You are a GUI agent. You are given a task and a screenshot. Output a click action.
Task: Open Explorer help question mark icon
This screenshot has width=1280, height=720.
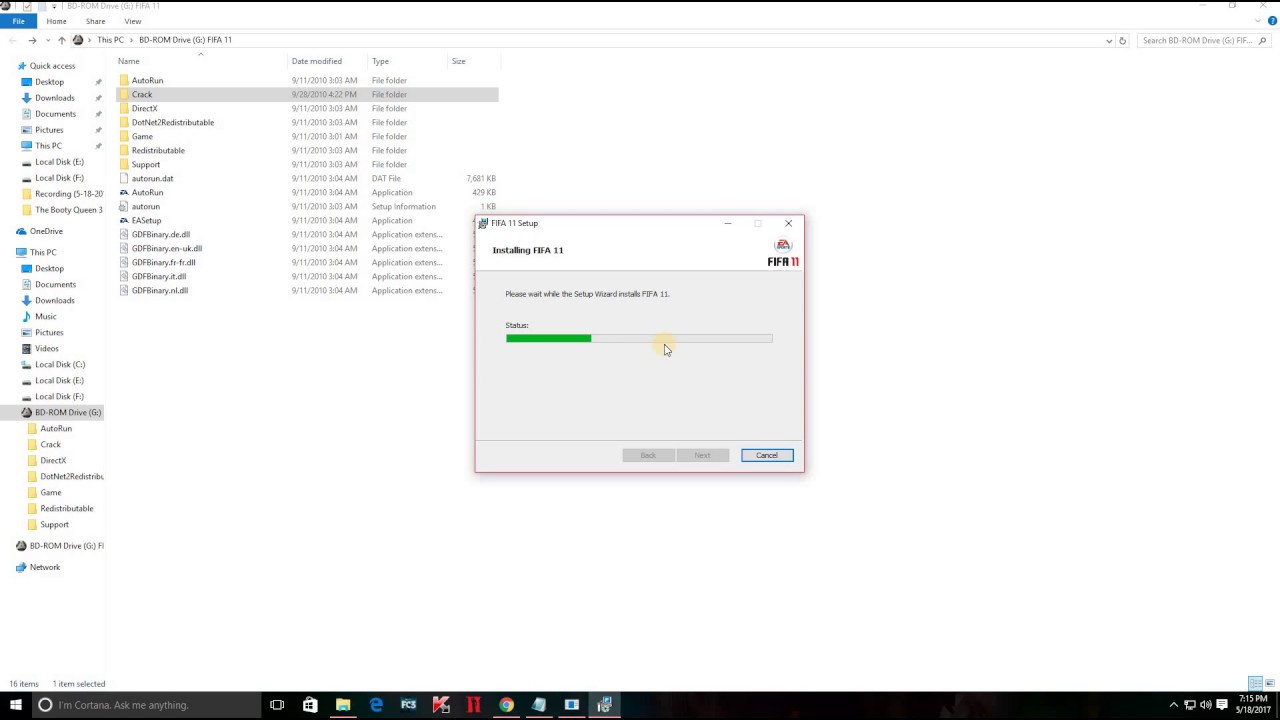point(1272,21)
